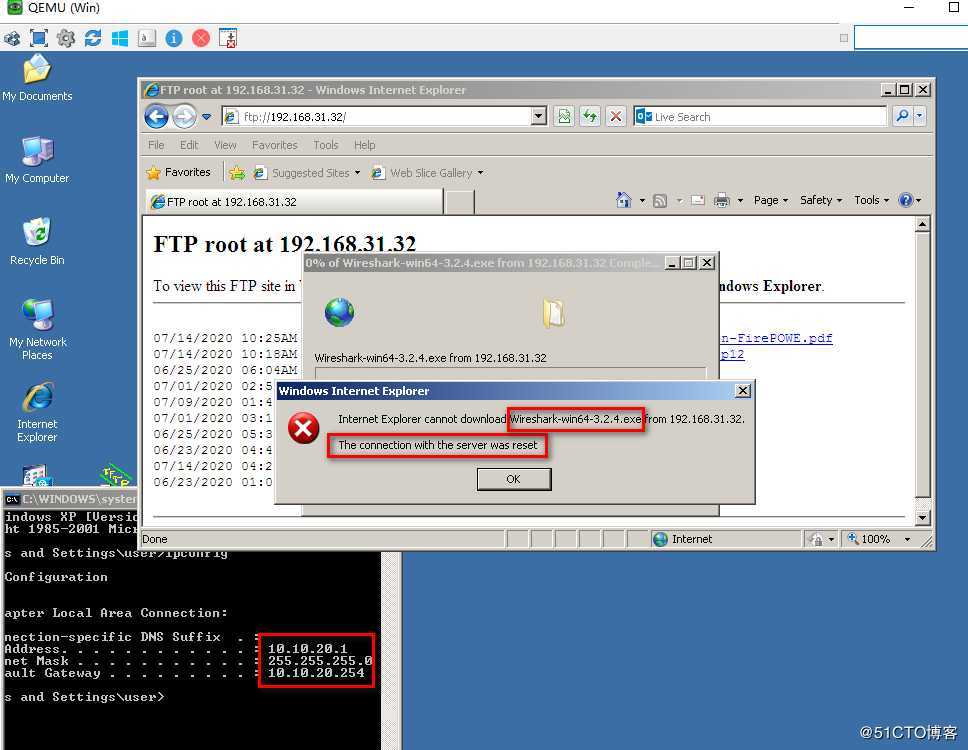Open the File menu in IE
Image resolution: width=968 pixels, height=750 pixels.
coord(156,144)
